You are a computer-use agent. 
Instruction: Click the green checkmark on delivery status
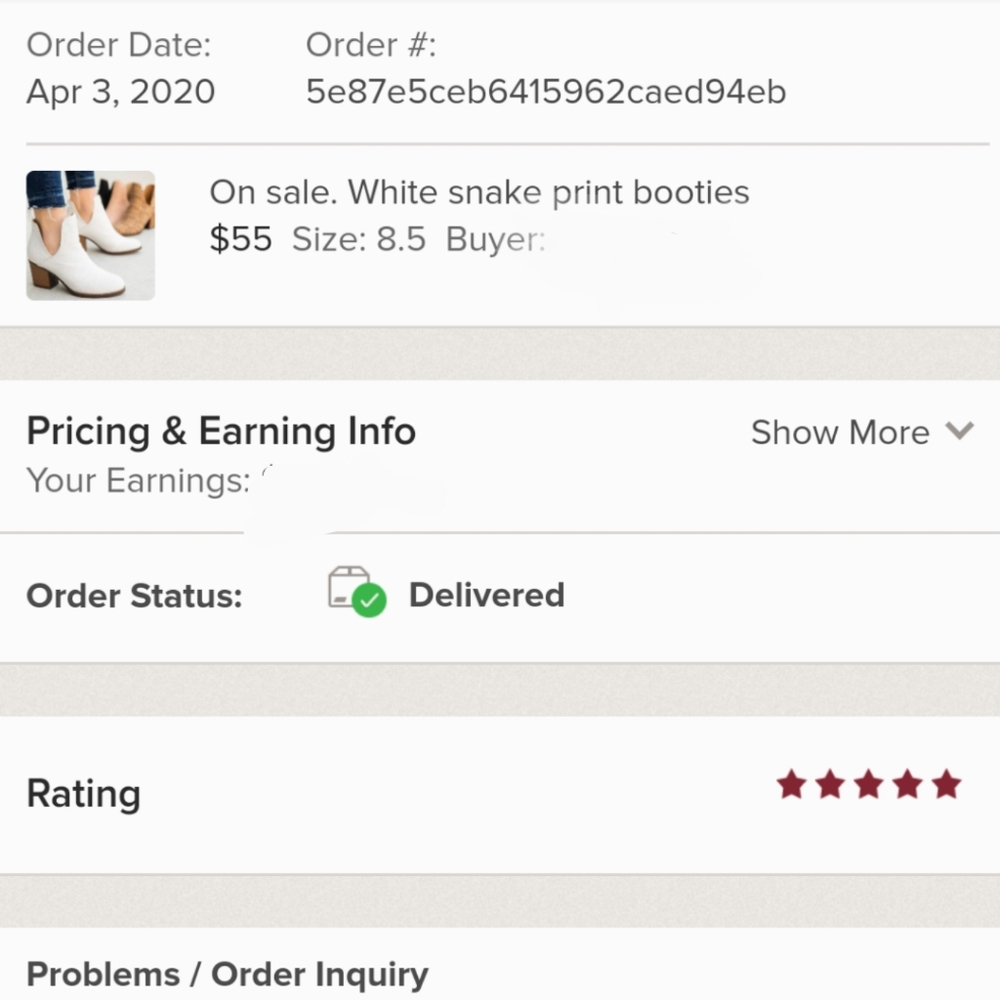(x=369, y=600)
